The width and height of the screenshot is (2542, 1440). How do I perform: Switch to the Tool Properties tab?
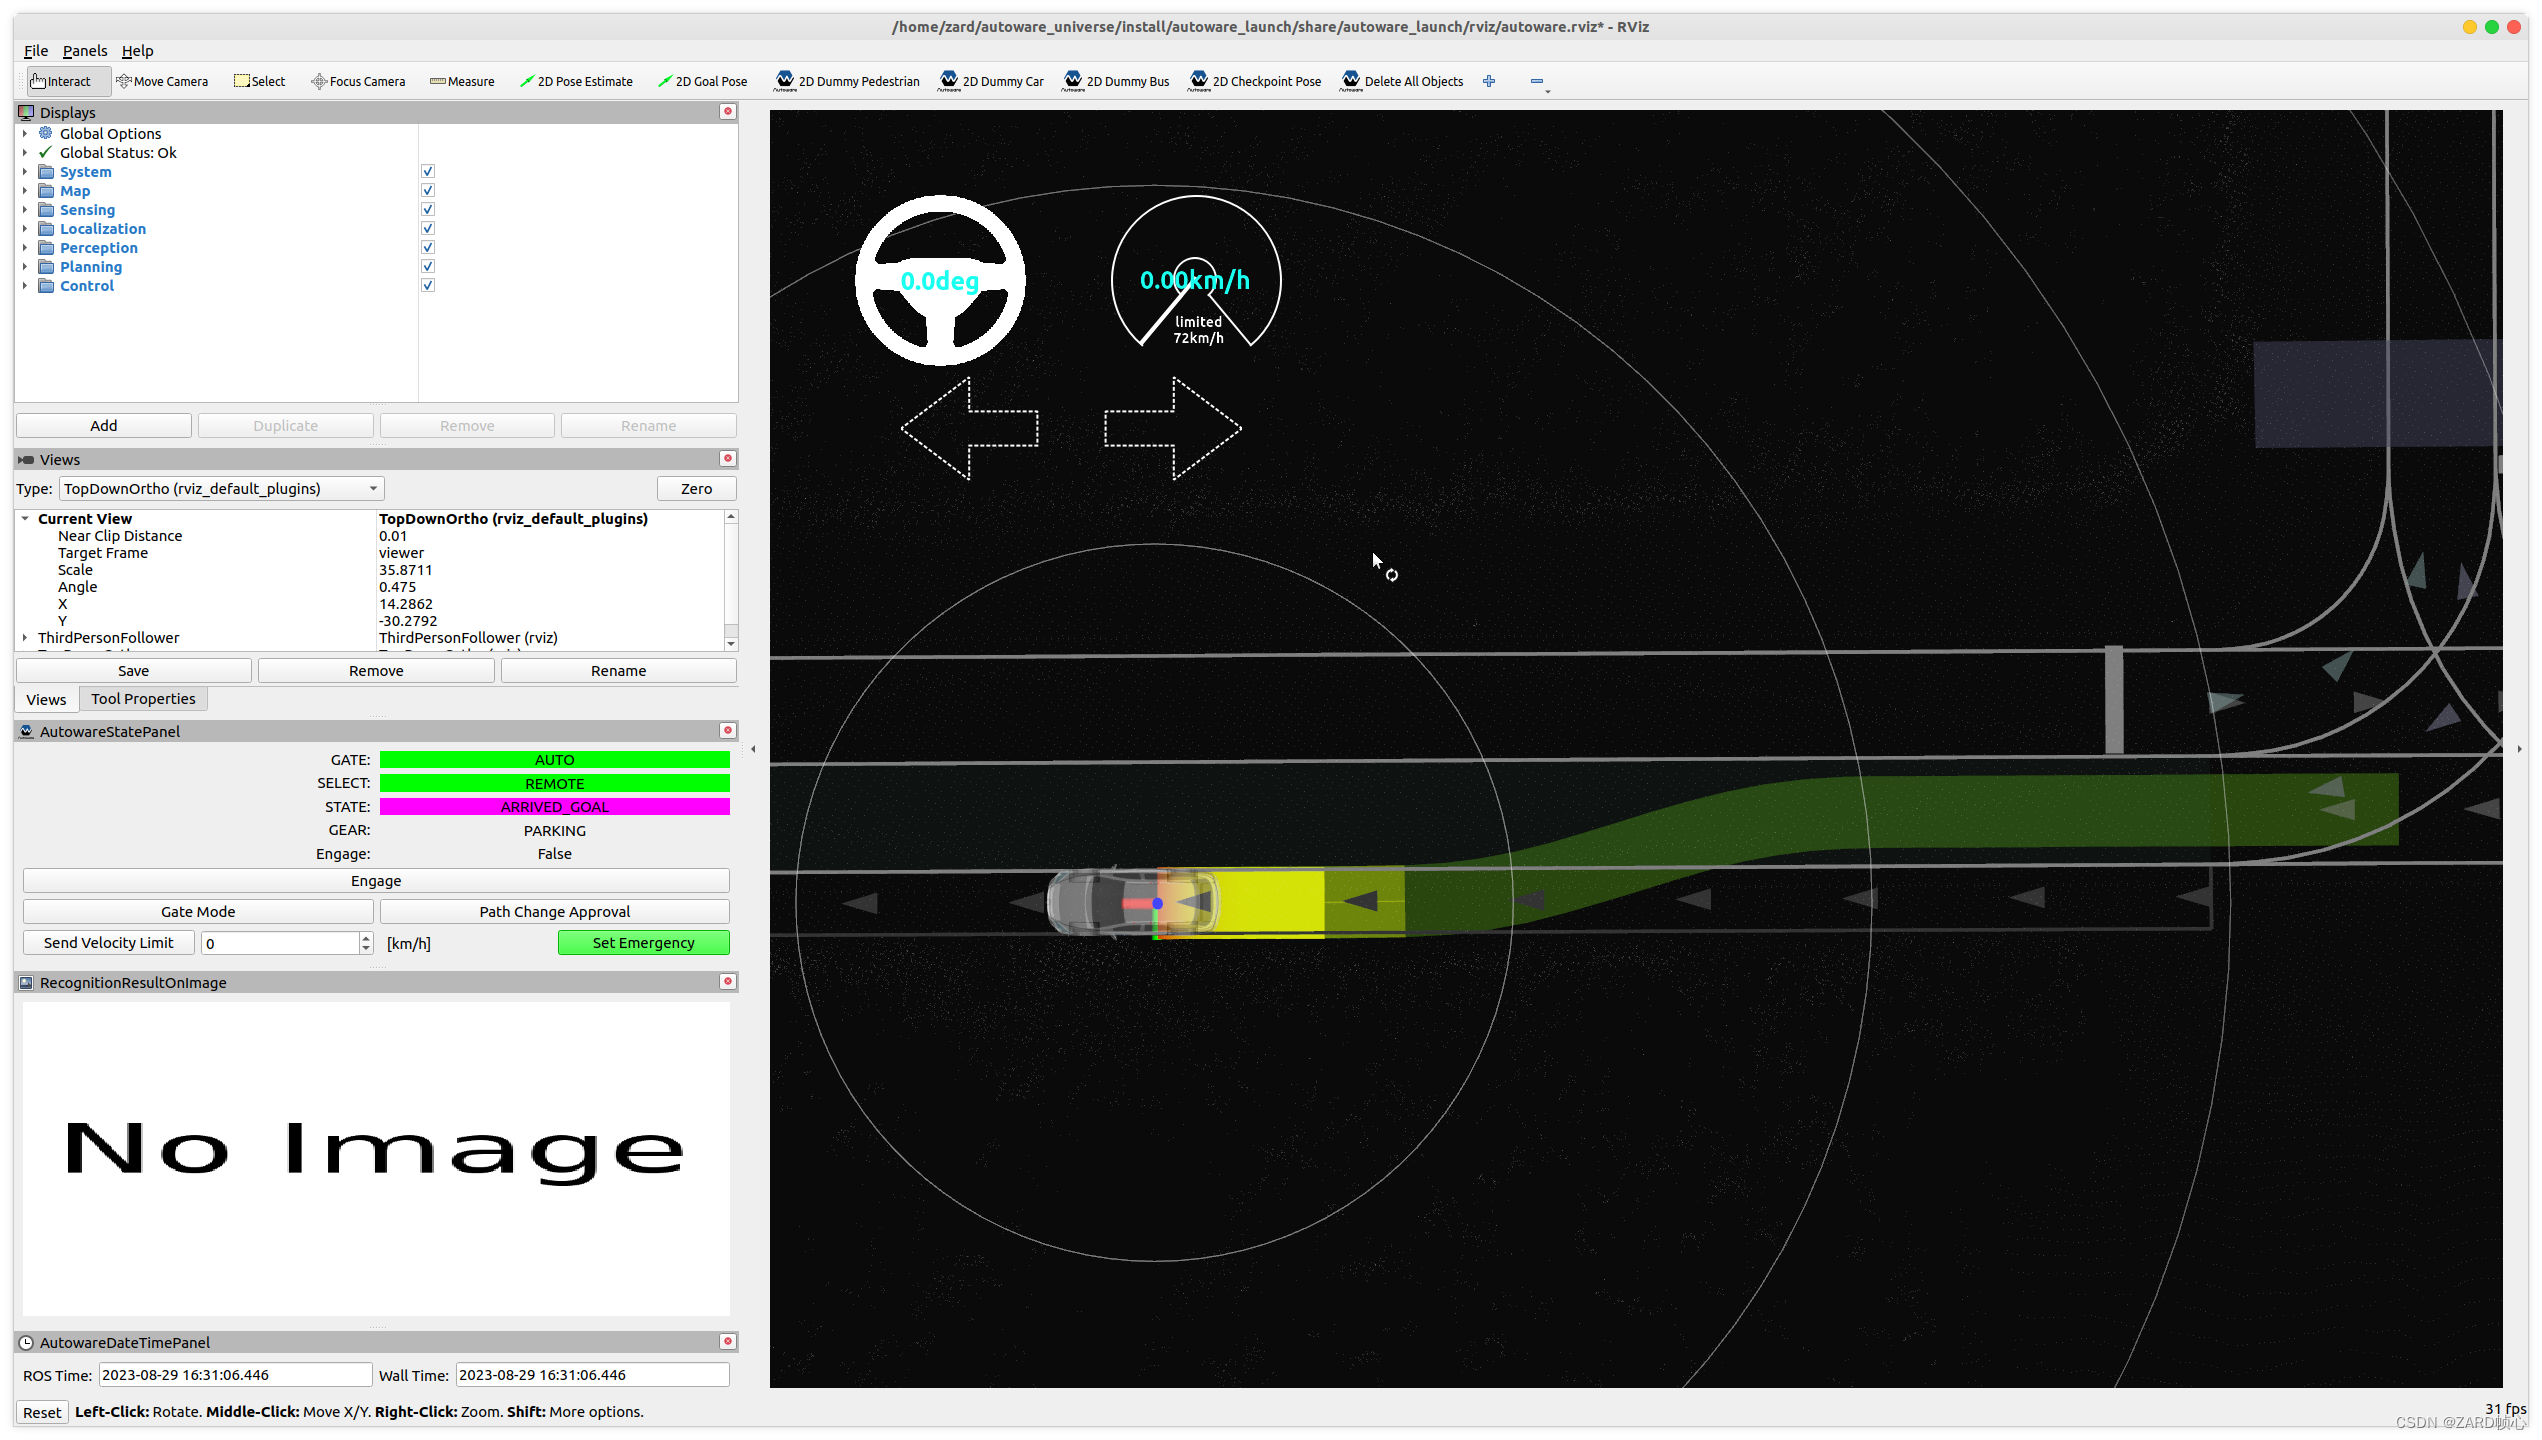pyautogui.click(x=143, y=699)
